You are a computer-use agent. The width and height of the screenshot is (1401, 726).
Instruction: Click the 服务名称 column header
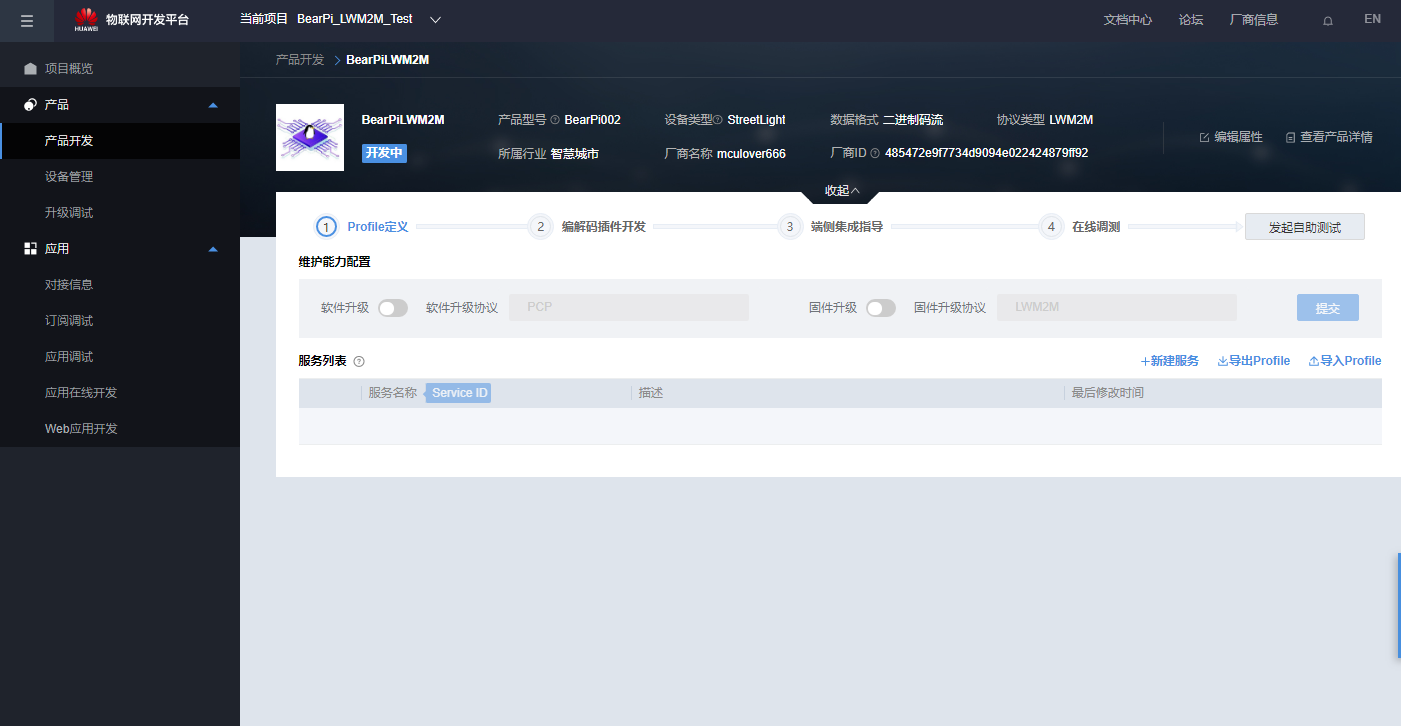tap(392, 393)
